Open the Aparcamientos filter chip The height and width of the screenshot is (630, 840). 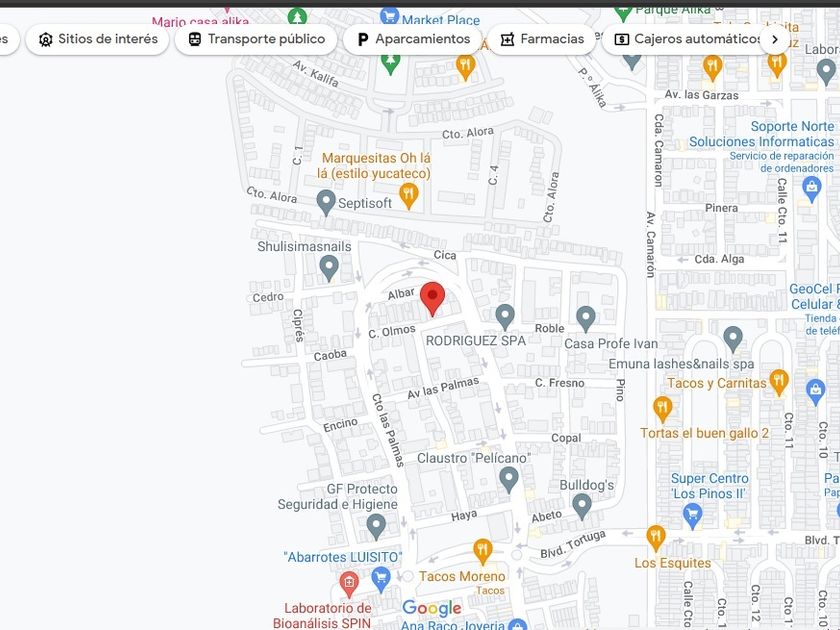(412, 39)
